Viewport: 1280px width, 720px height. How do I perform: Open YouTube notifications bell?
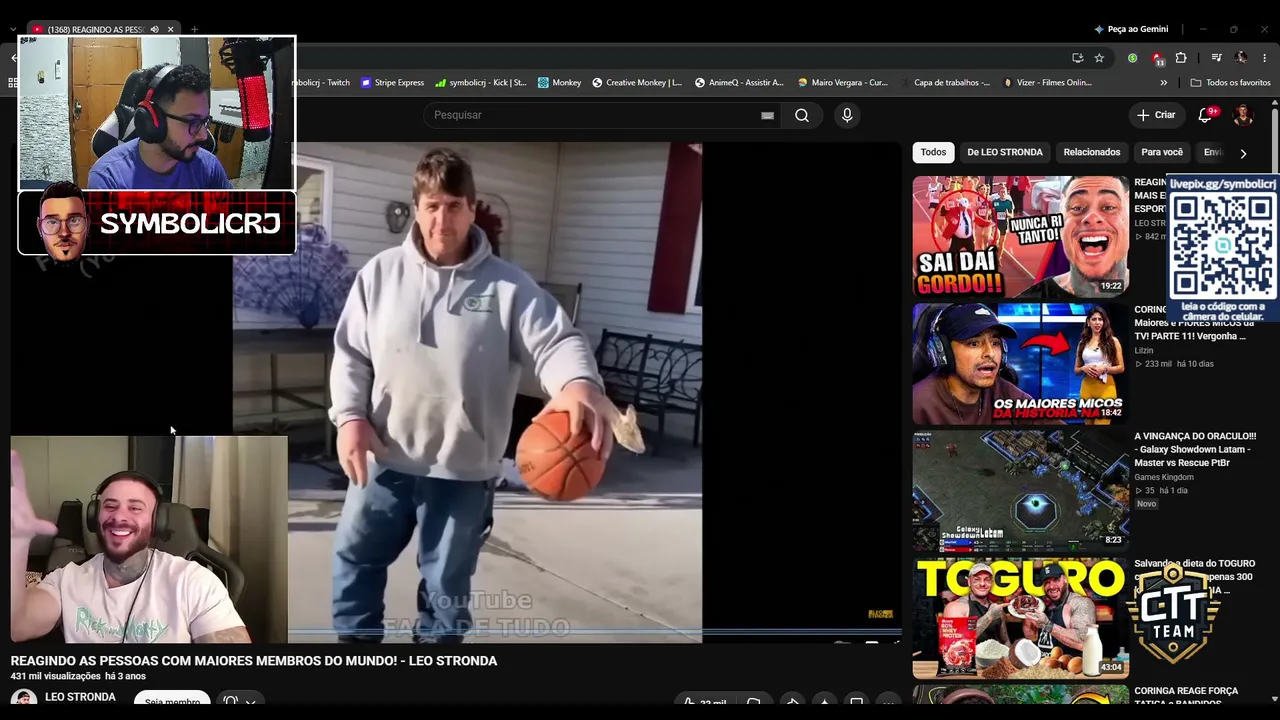(1205, 115)
